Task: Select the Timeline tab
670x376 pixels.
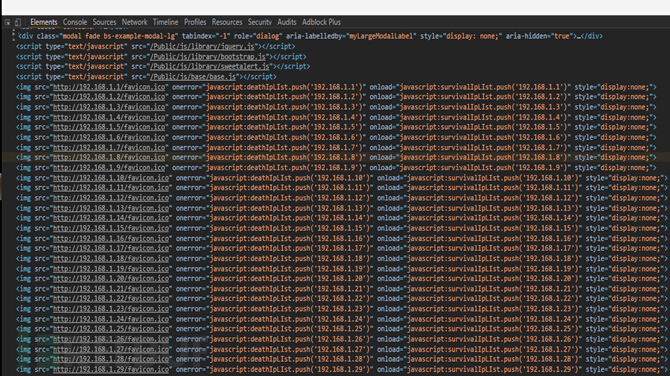Action: click(165, 22)
